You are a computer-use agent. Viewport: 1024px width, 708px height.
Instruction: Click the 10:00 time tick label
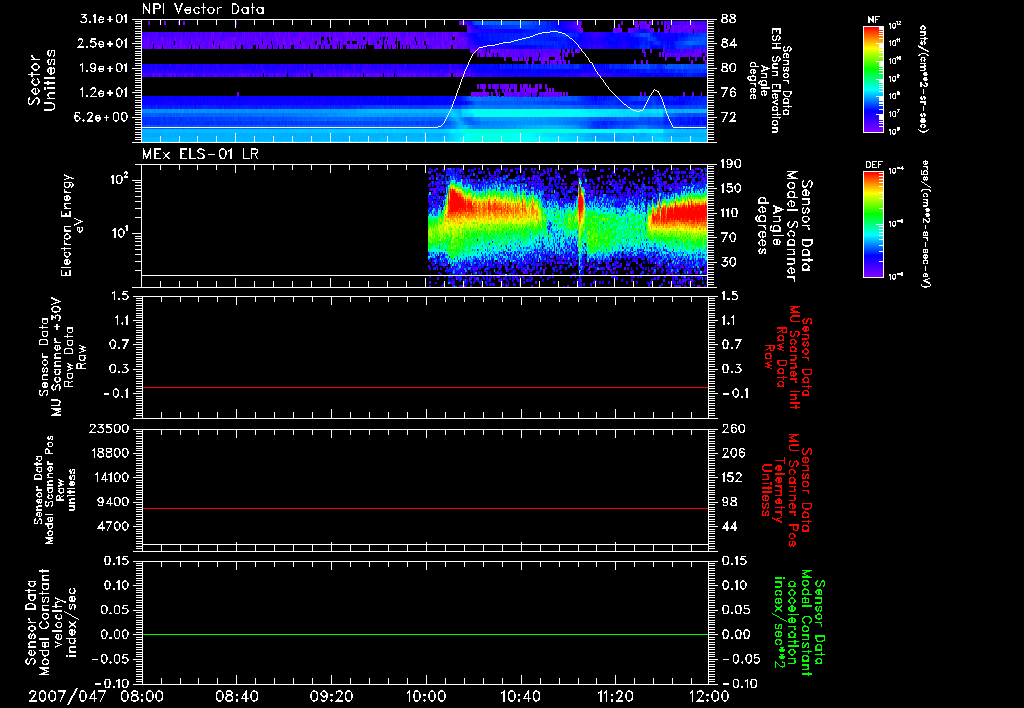tap(426, 696)
